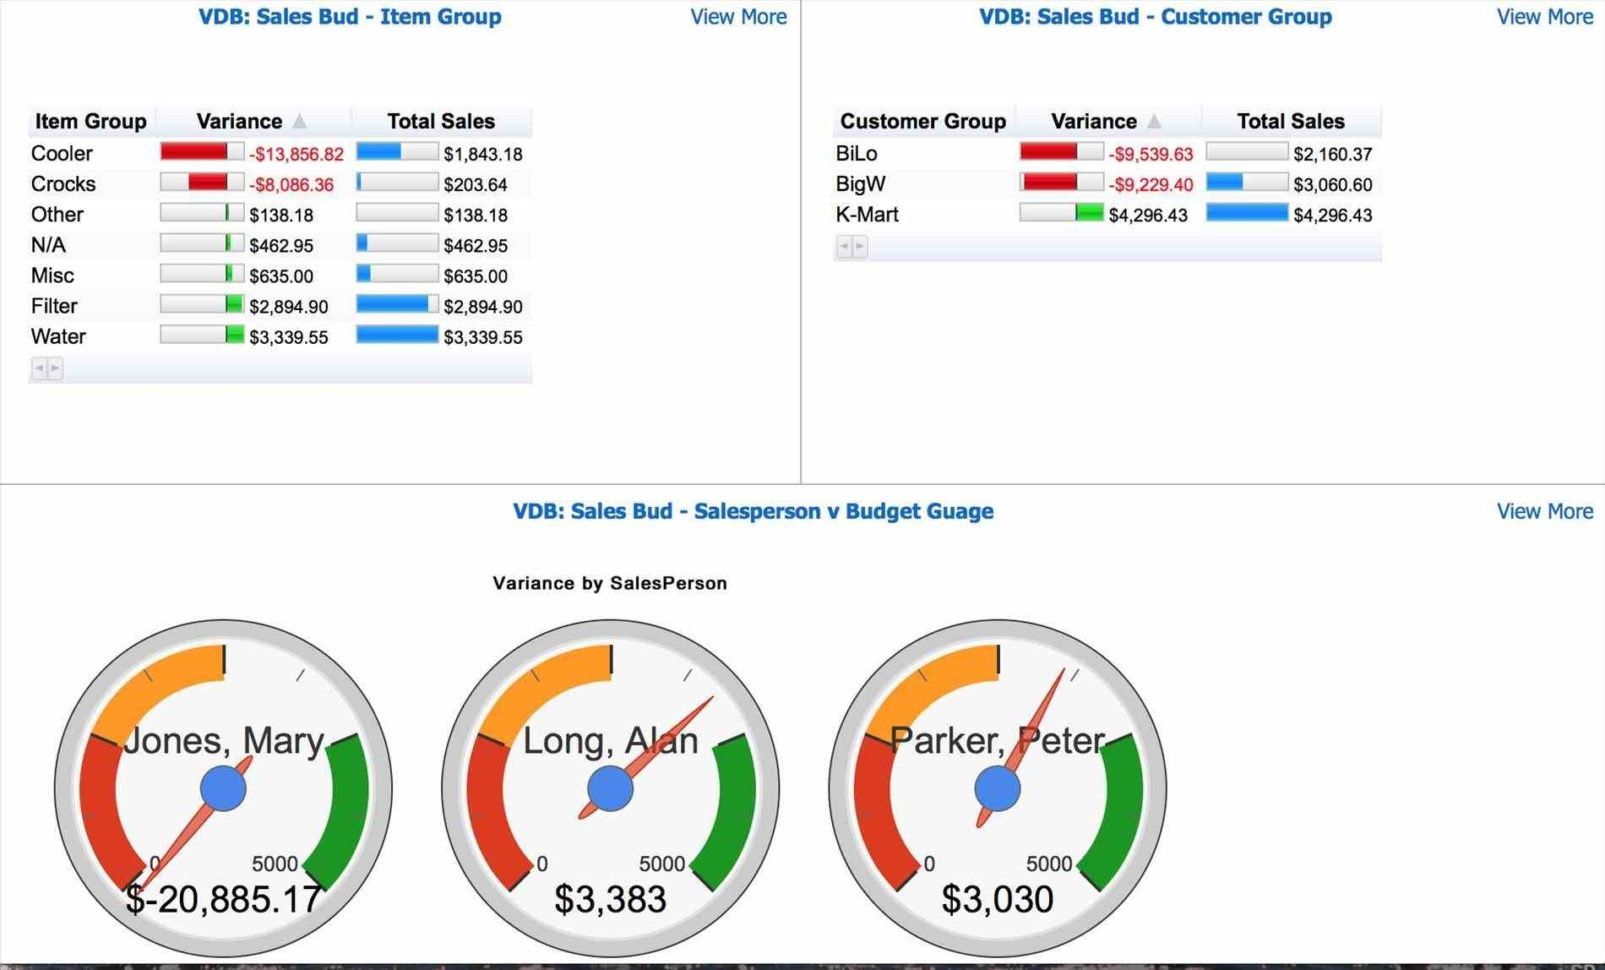Click the Customer Group column header
This screenshot has height=970, width=1605.
click(923, 121)
